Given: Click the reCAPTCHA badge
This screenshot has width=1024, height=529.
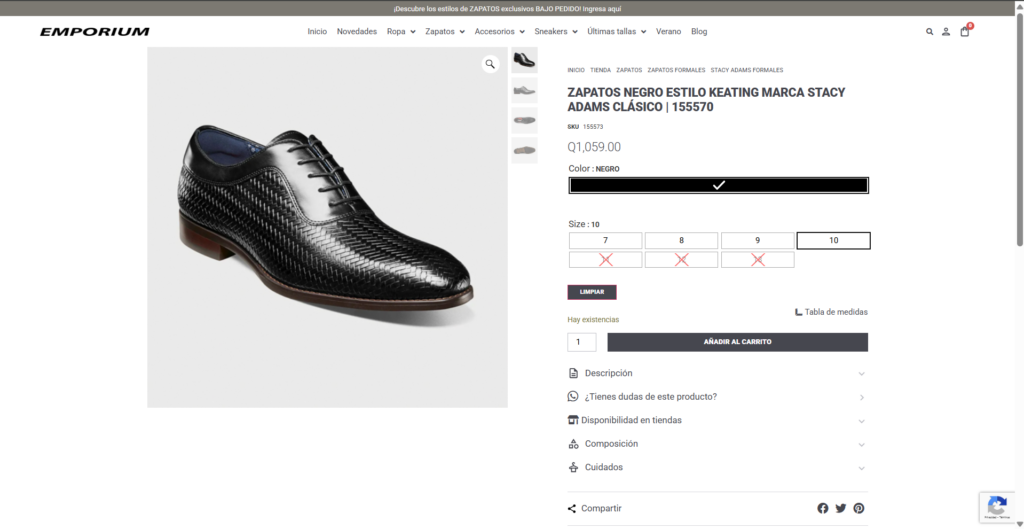Looking at the screenshot, I should pos(997,508).
